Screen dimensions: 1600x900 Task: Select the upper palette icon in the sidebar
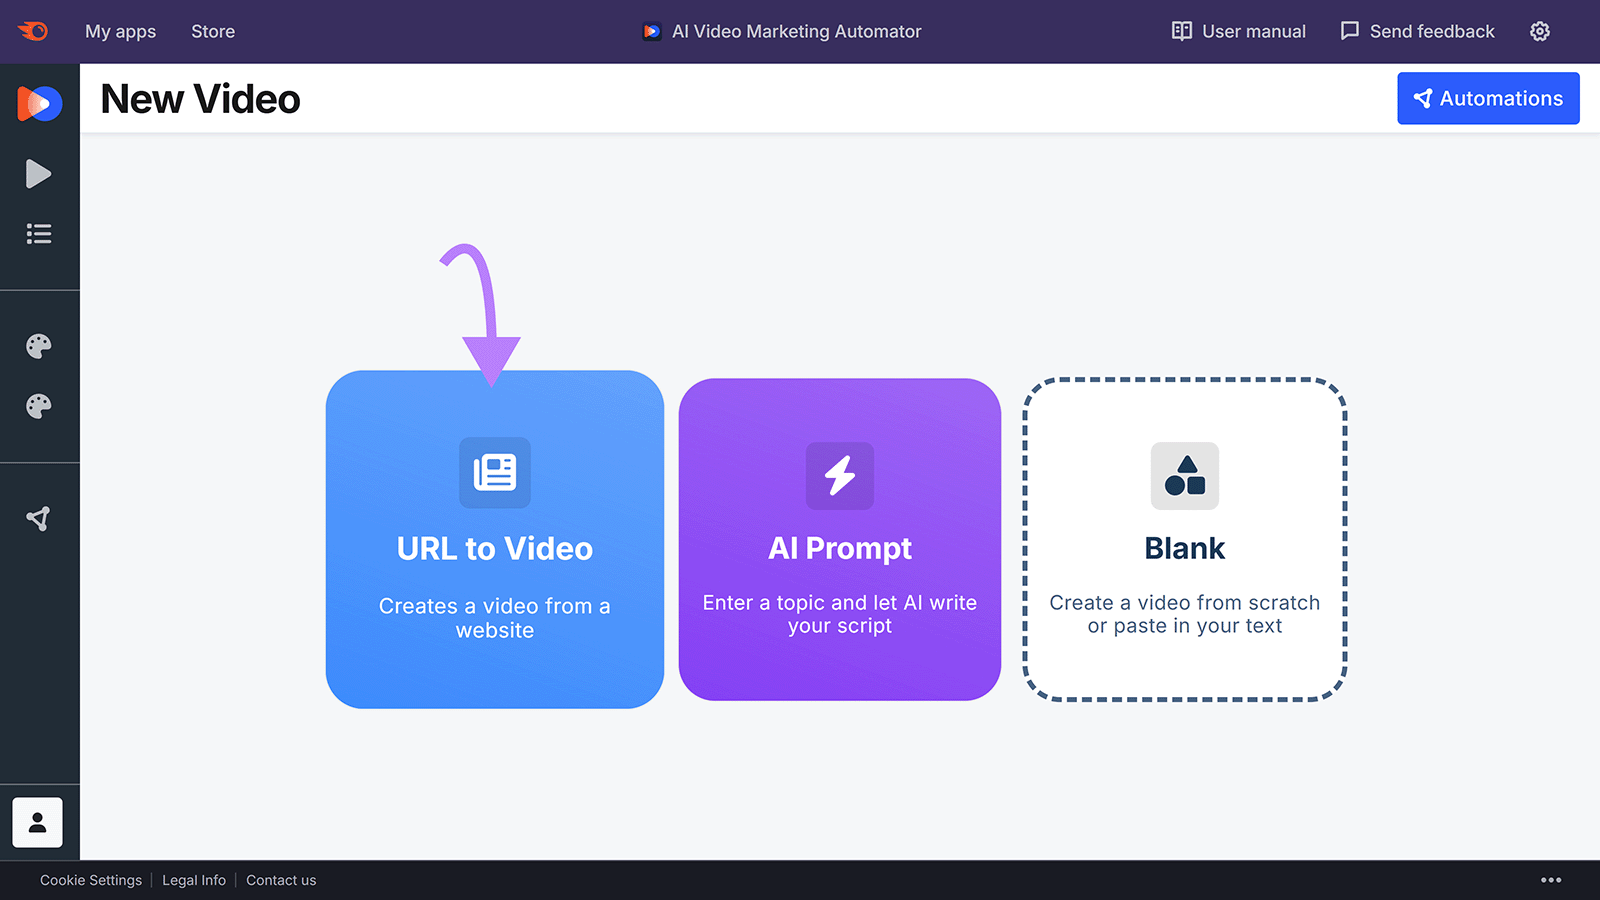tap(38, 345)
